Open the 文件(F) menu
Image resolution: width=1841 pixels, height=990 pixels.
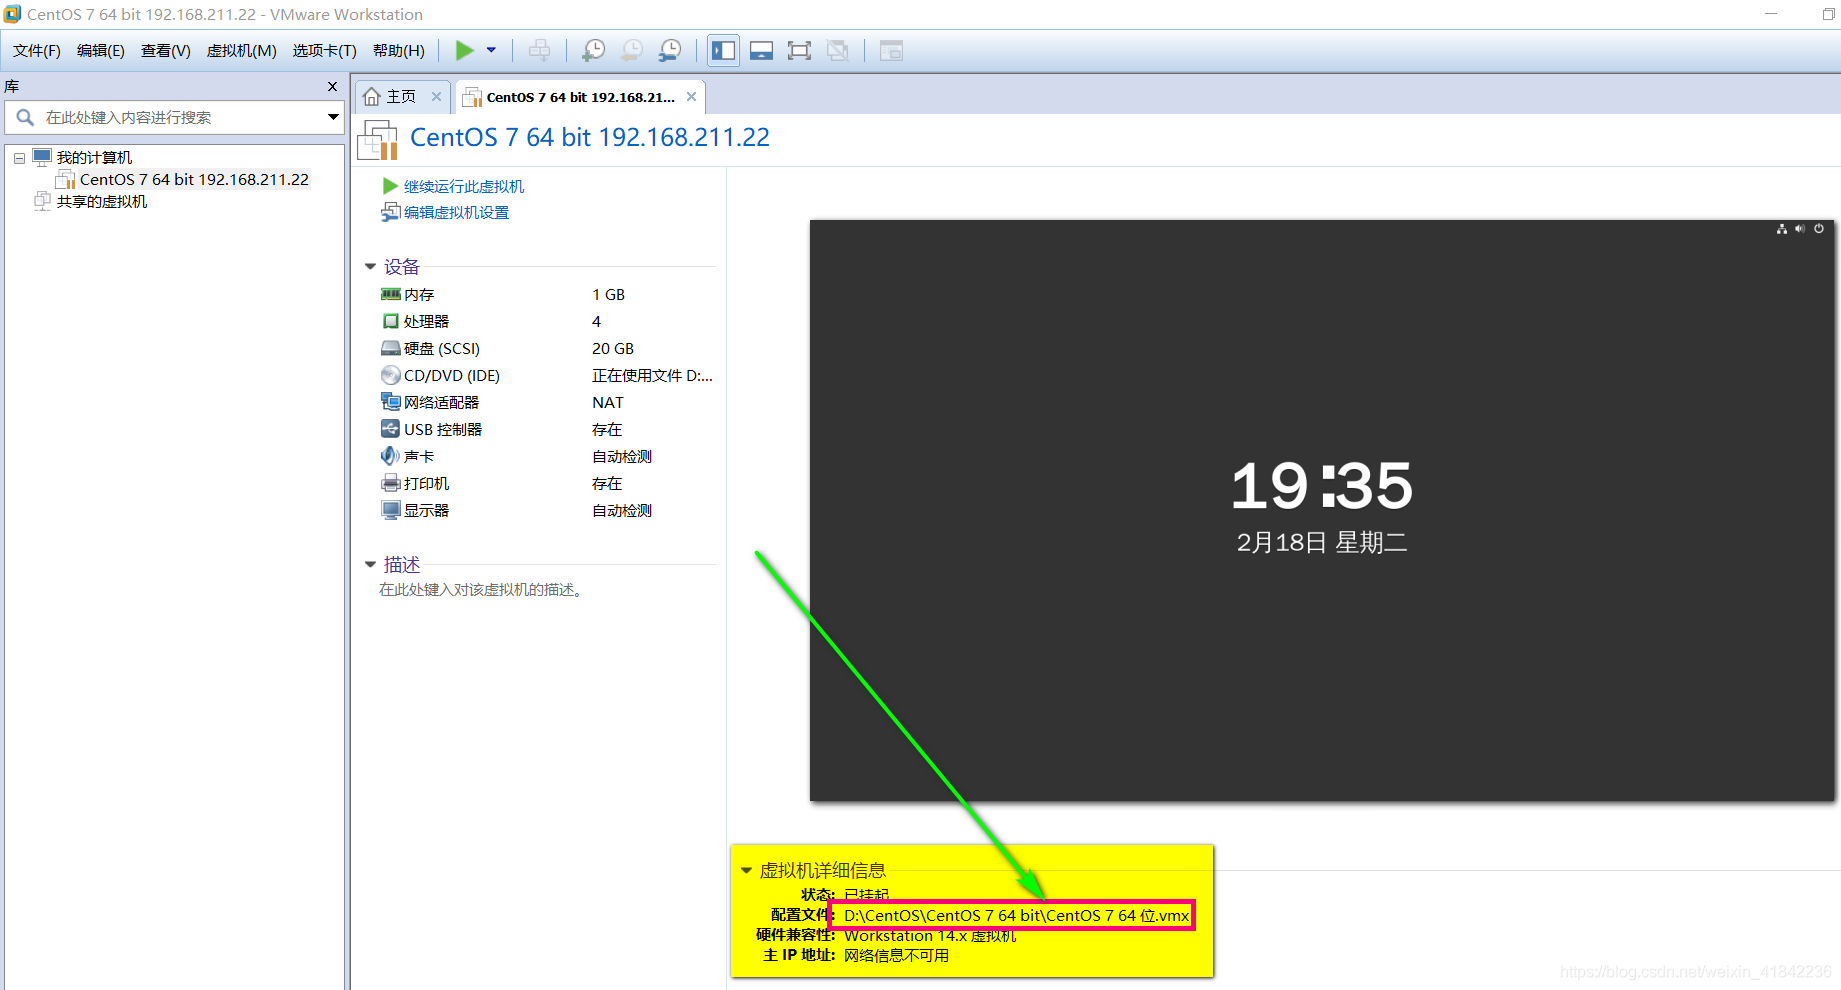pos(37,50)
